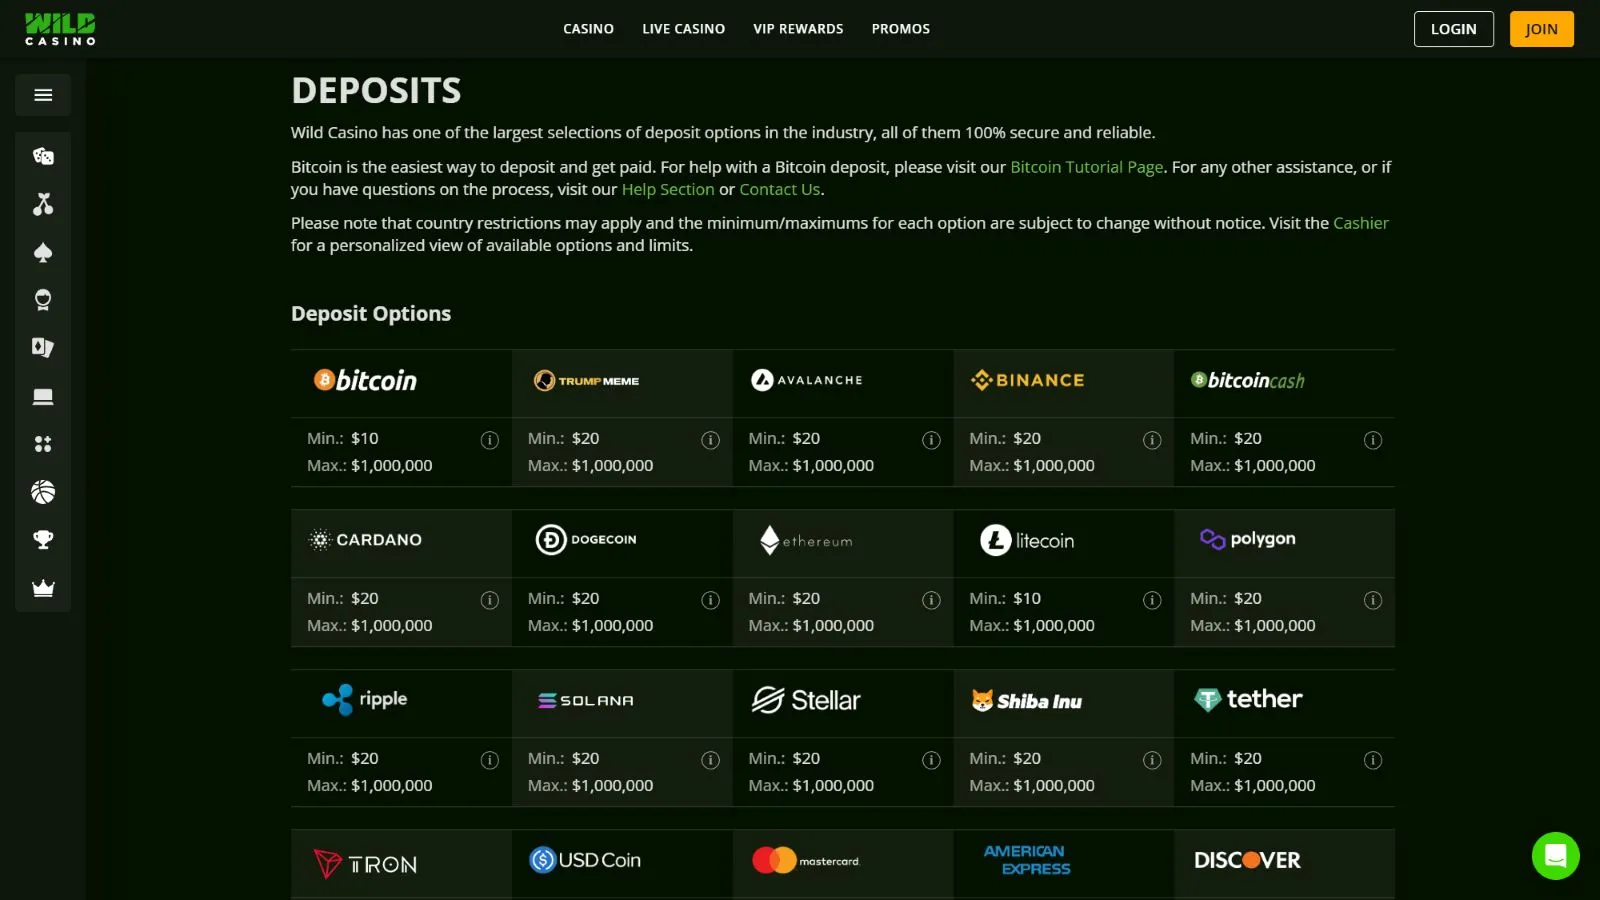Show info for Bitcoin deposit limits
This screenshot has width=1600, height=900.
490,440
